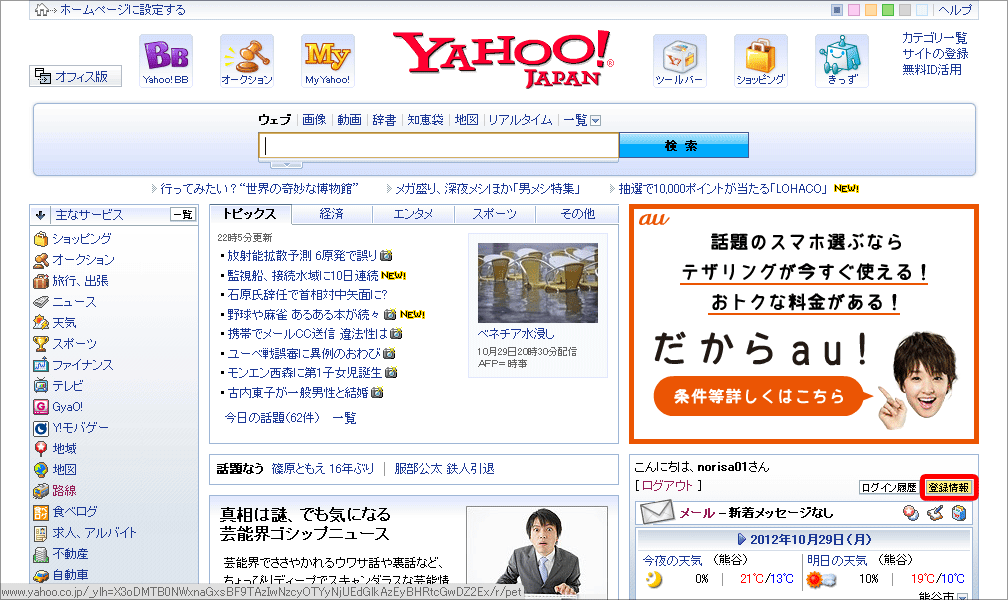Screen dimensions: 1008x600
Task: Click the first small icon right of メール row
Action: point(911,513)
